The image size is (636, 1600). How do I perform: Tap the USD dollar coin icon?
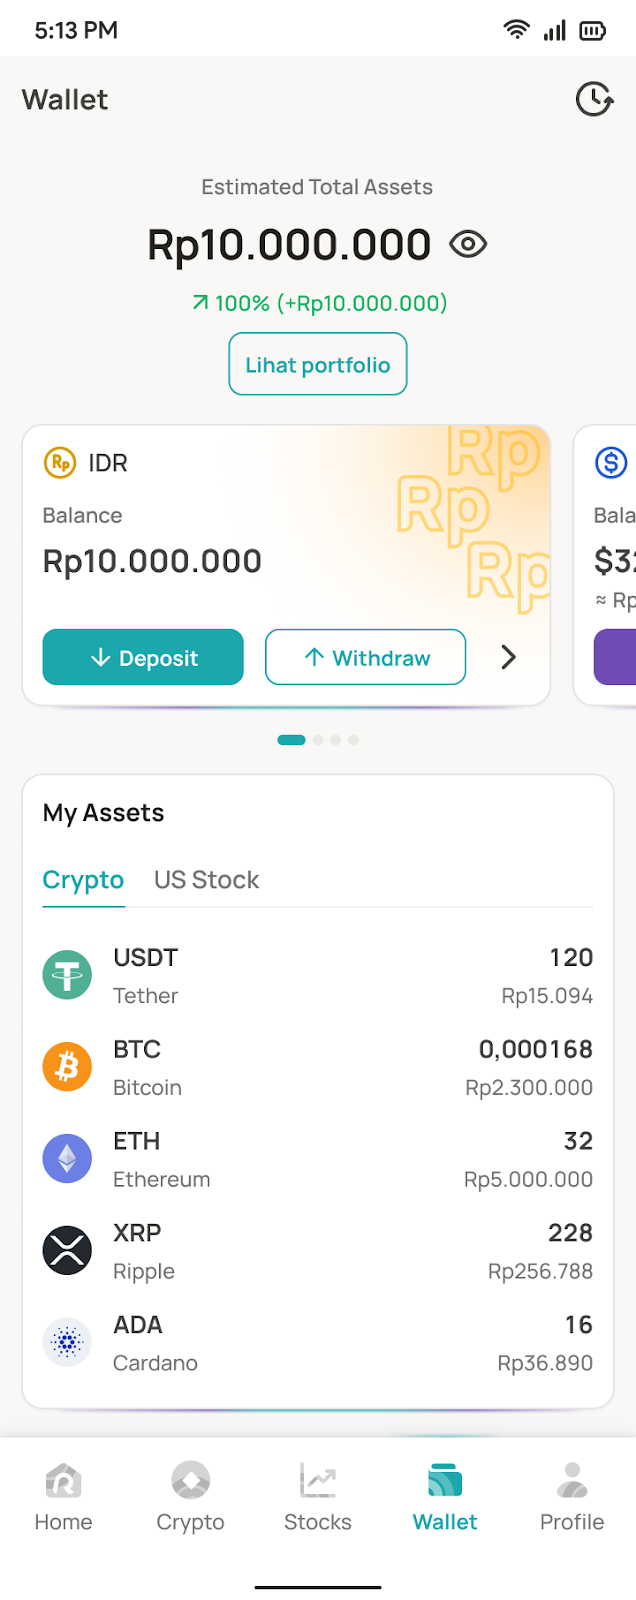click(611, 463)
